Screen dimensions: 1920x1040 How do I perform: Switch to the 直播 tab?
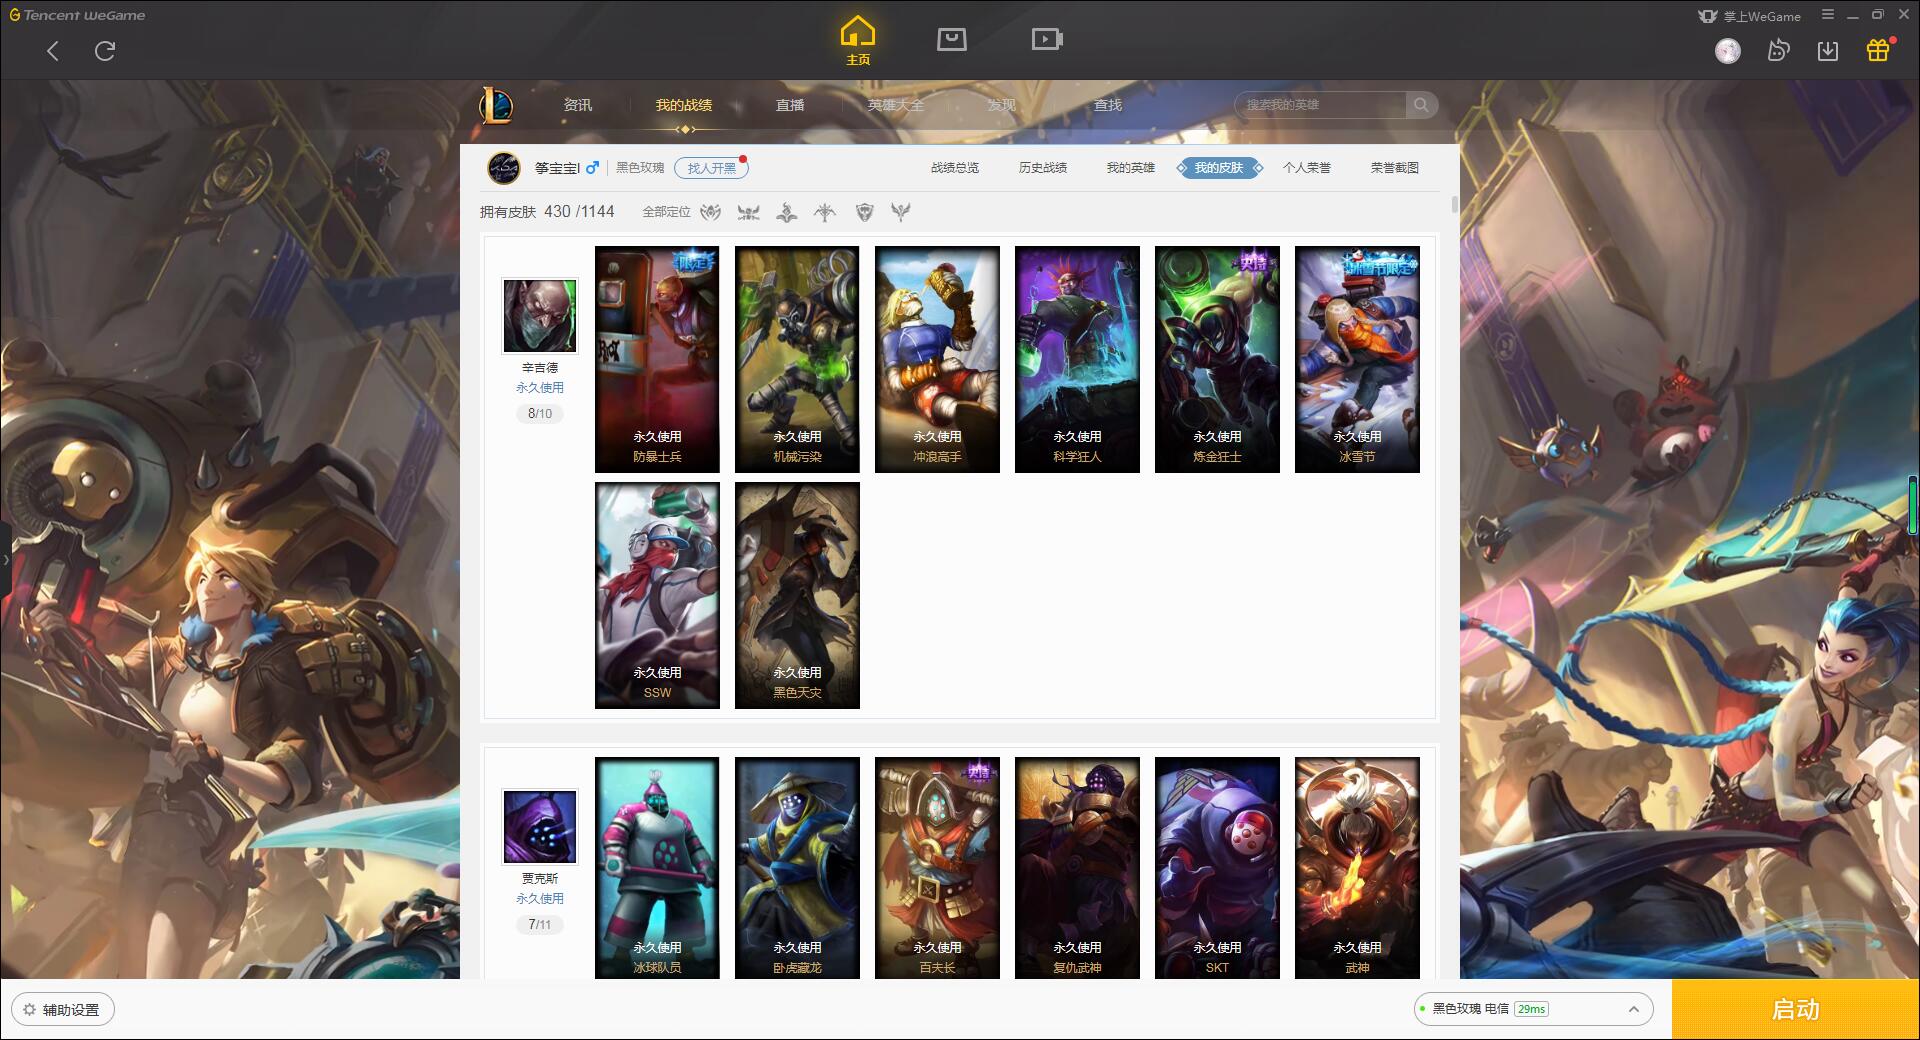790,105
